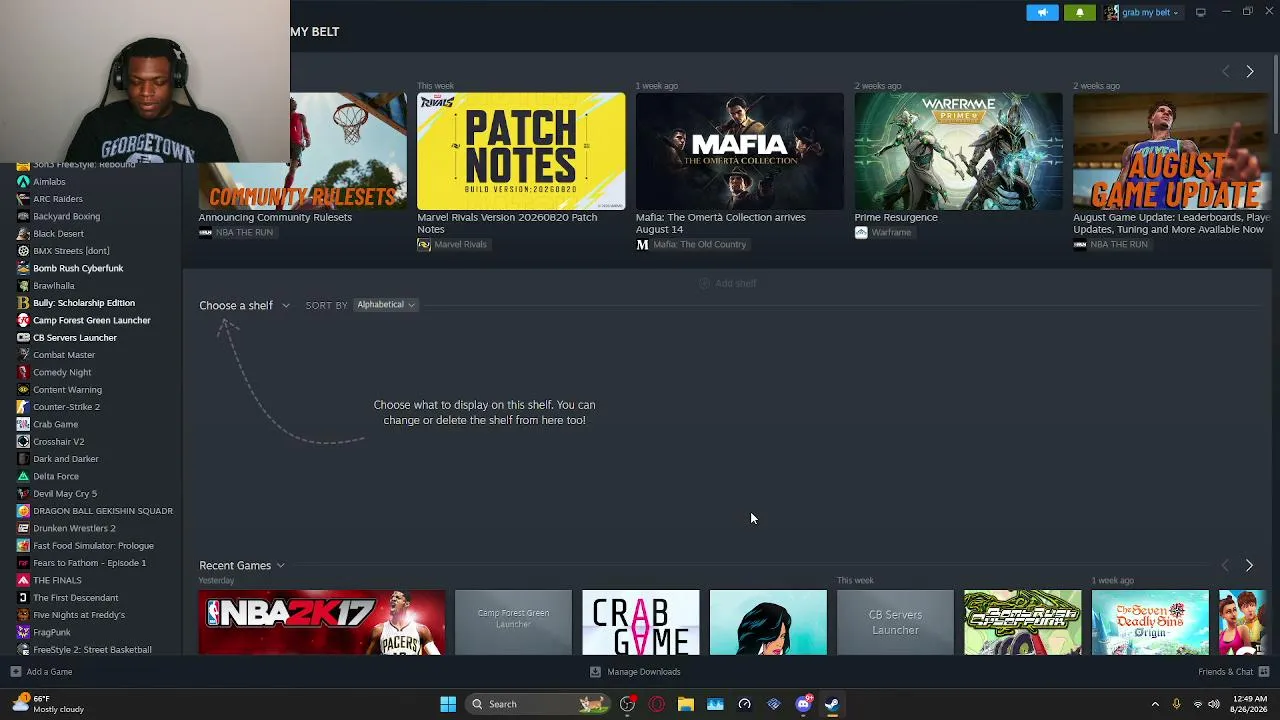The width and height of the screenshot is (1280, 720).
Task: Expand the 'Choose a shelf' dropdown
Action: point(244,305)
